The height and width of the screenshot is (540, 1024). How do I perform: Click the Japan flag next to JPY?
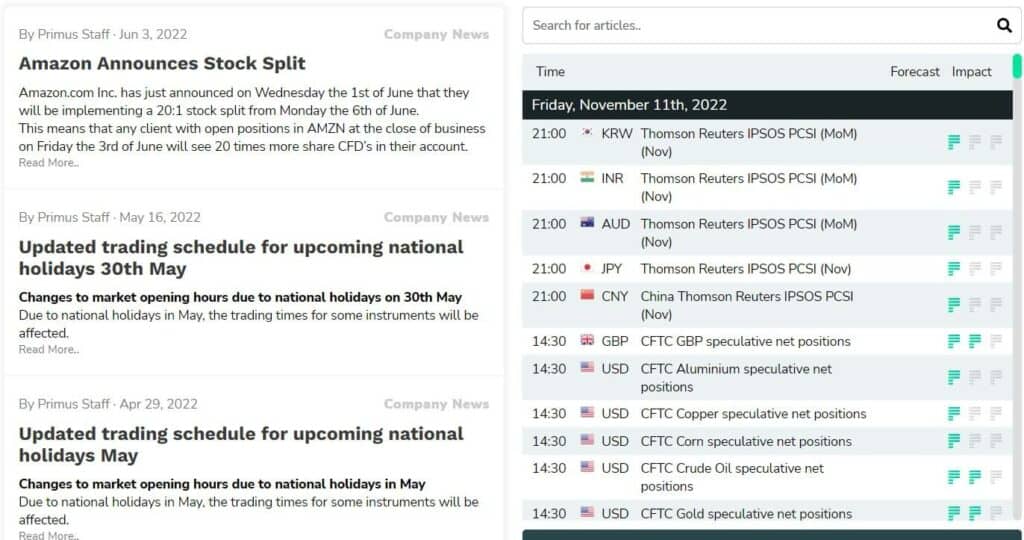tap(587, 268)
